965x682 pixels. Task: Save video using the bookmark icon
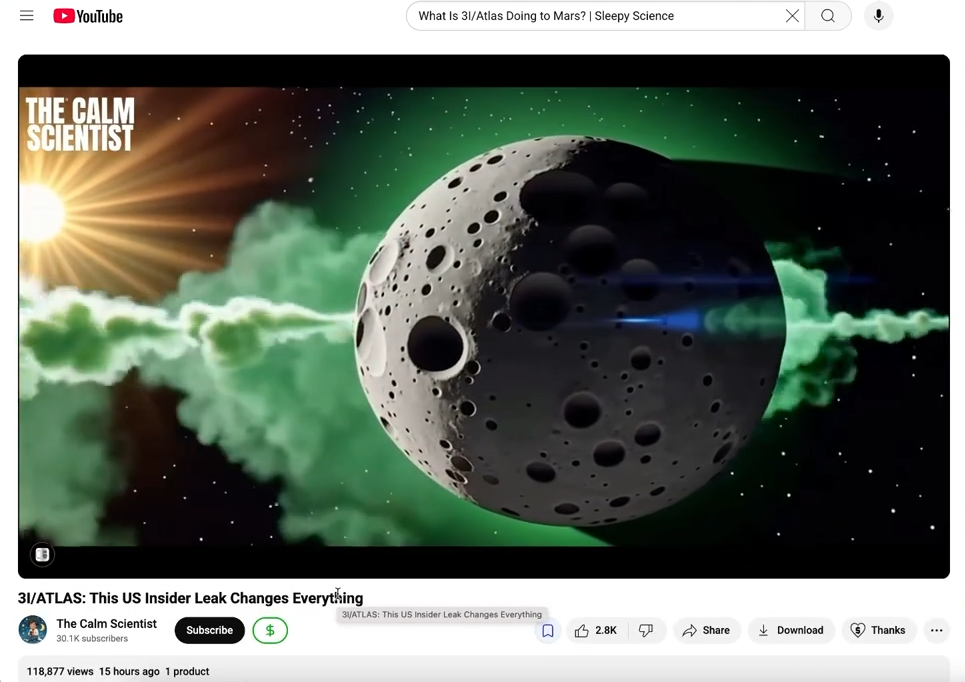(548, 631)
